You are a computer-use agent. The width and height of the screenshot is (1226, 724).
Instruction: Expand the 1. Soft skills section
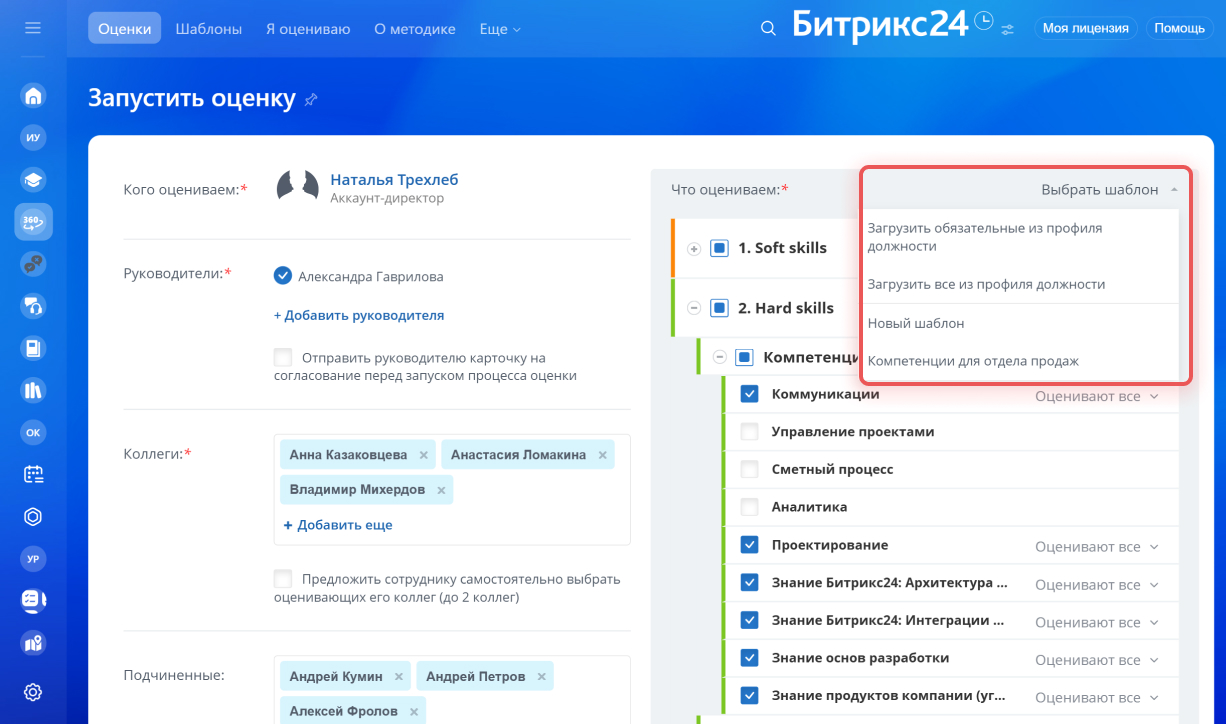(694, 248)
